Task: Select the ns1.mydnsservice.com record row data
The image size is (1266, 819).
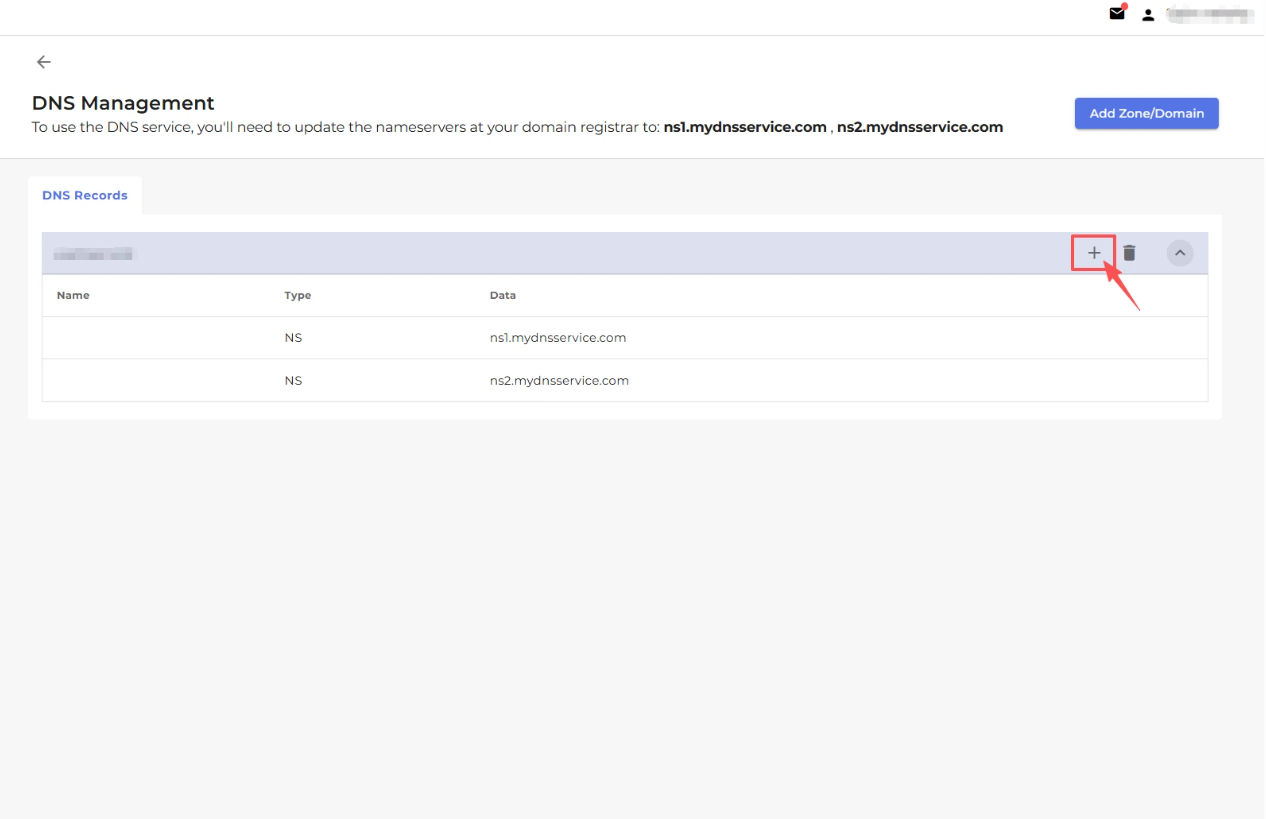Action: tap(558, 338)
